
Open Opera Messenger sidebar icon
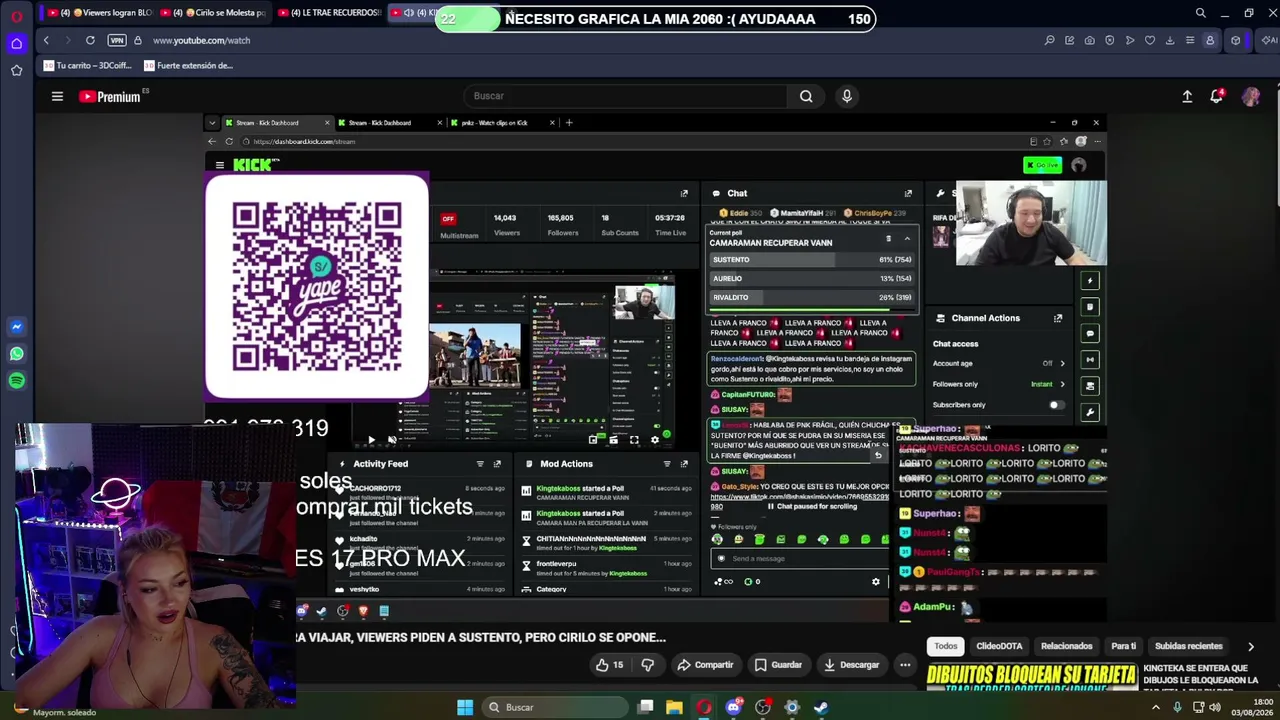tap(16, 327)
